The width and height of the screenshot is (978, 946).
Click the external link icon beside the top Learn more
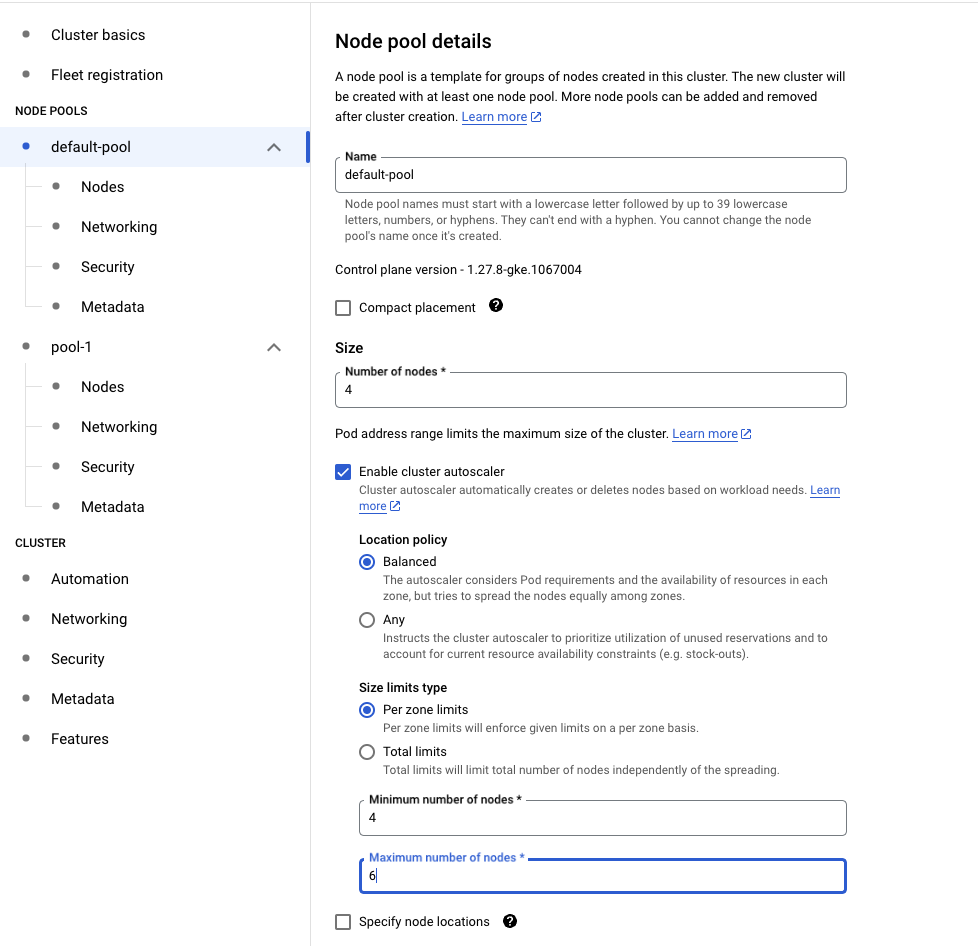pyautogui.click(x=536, y=117)
